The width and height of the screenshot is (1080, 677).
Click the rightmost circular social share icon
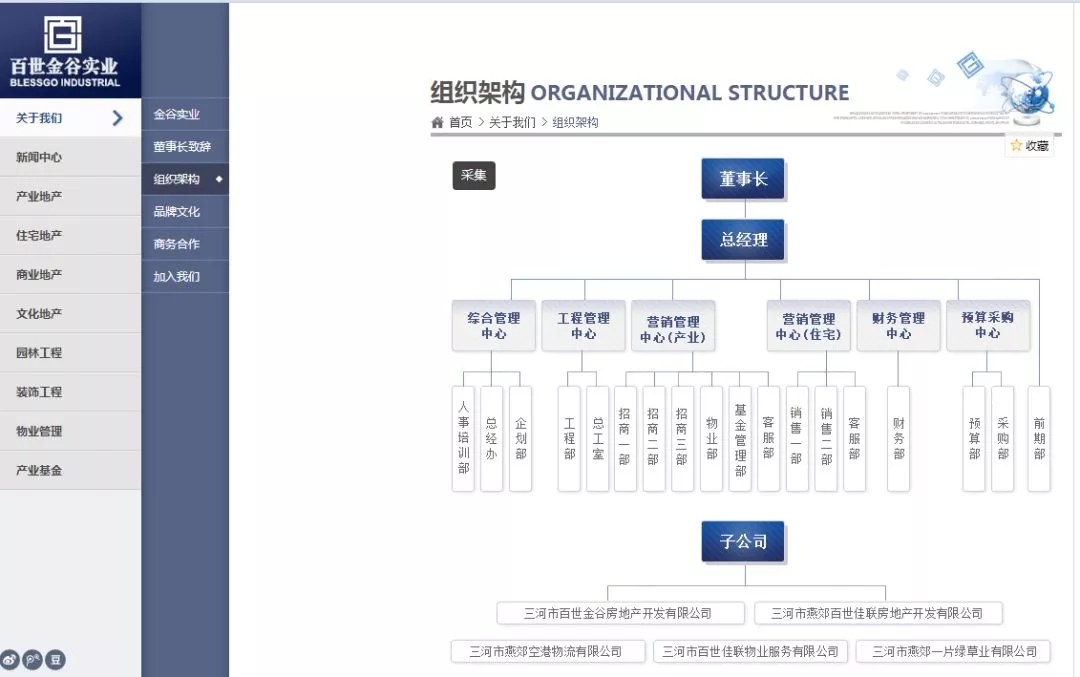point(54,659)
